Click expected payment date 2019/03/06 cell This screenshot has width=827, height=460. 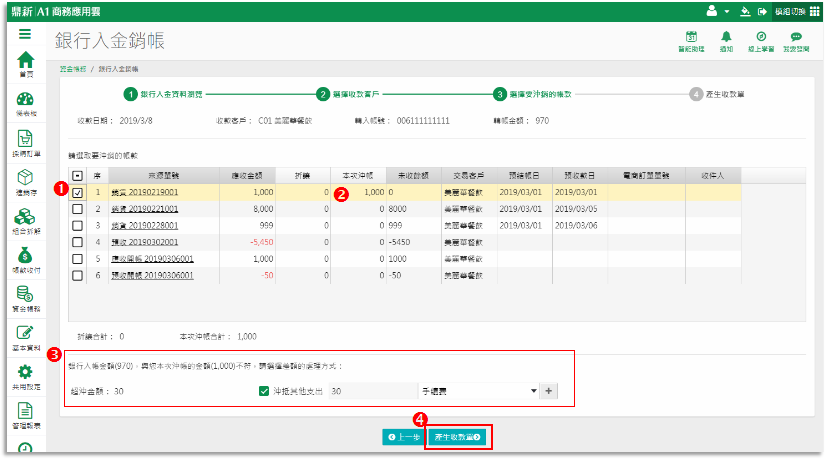point(580,225)
